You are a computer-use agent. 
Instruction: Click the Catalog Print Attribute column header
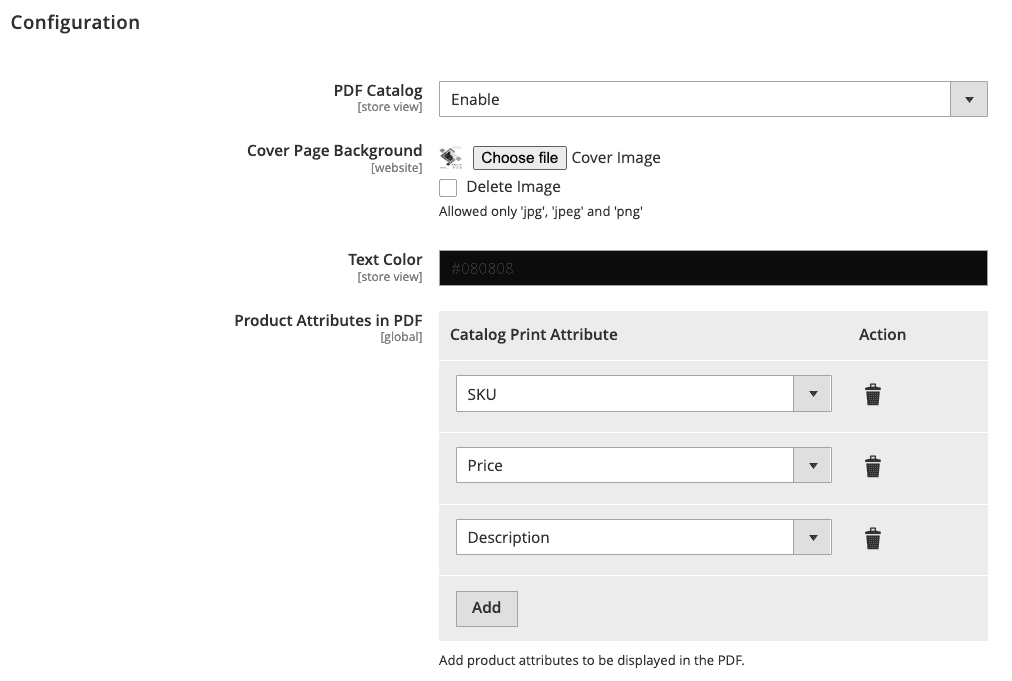click(534, 335)
